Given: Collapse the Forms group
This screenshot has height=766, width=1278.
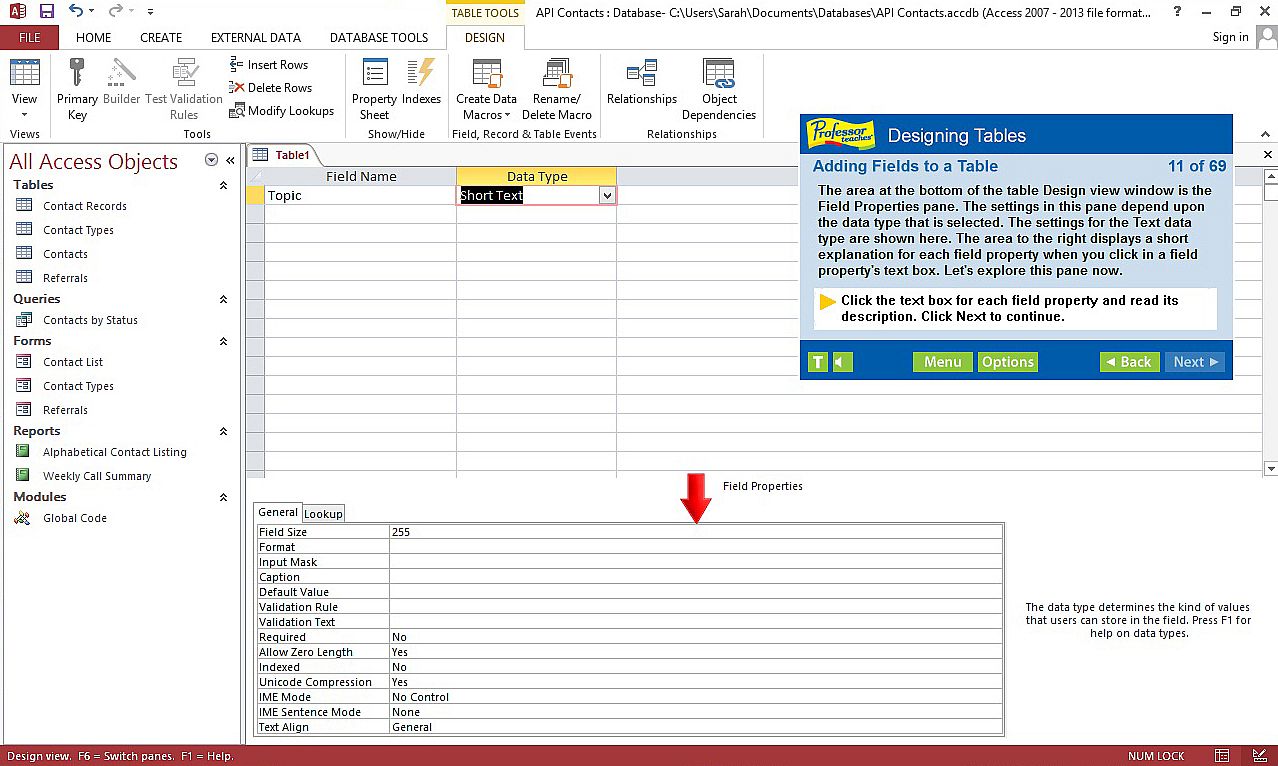Looking at the screenshot, I should (223, 341).
